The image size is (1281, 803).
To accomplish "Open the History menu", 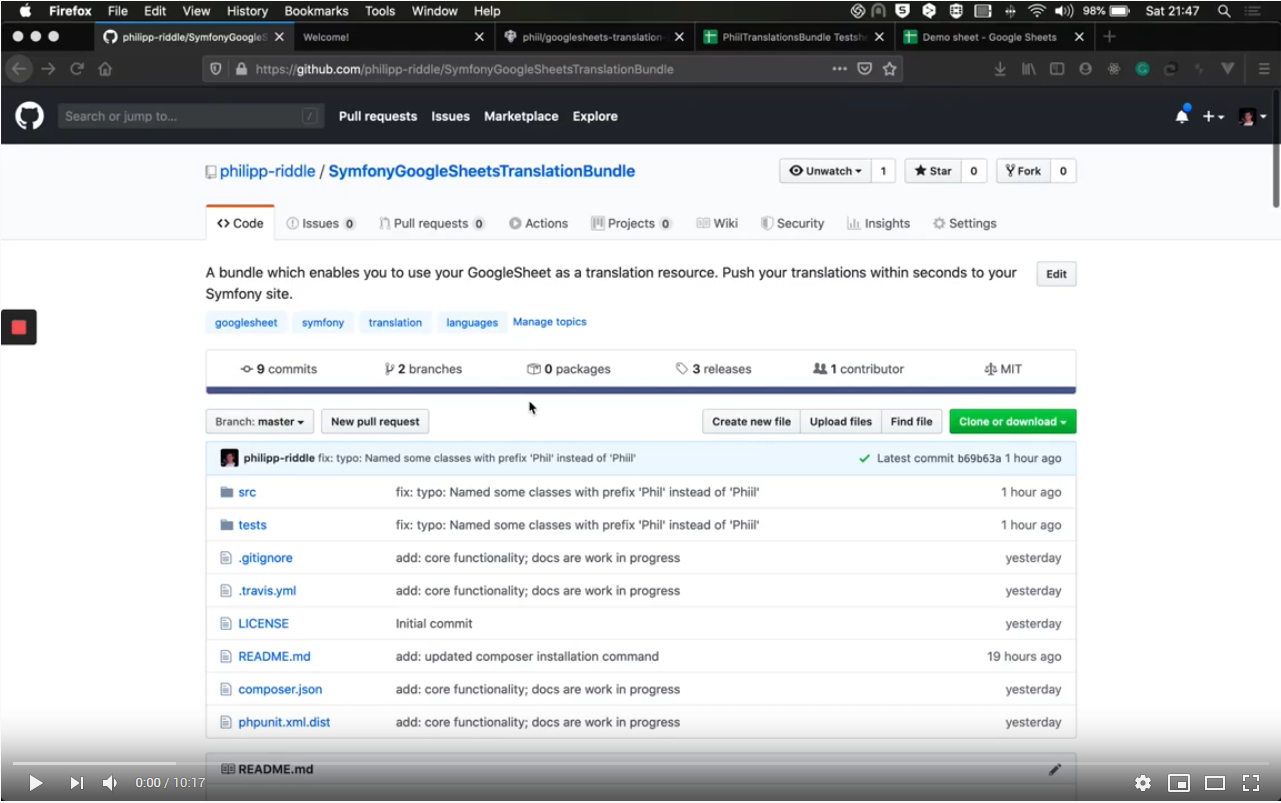I will coord(247,11).
